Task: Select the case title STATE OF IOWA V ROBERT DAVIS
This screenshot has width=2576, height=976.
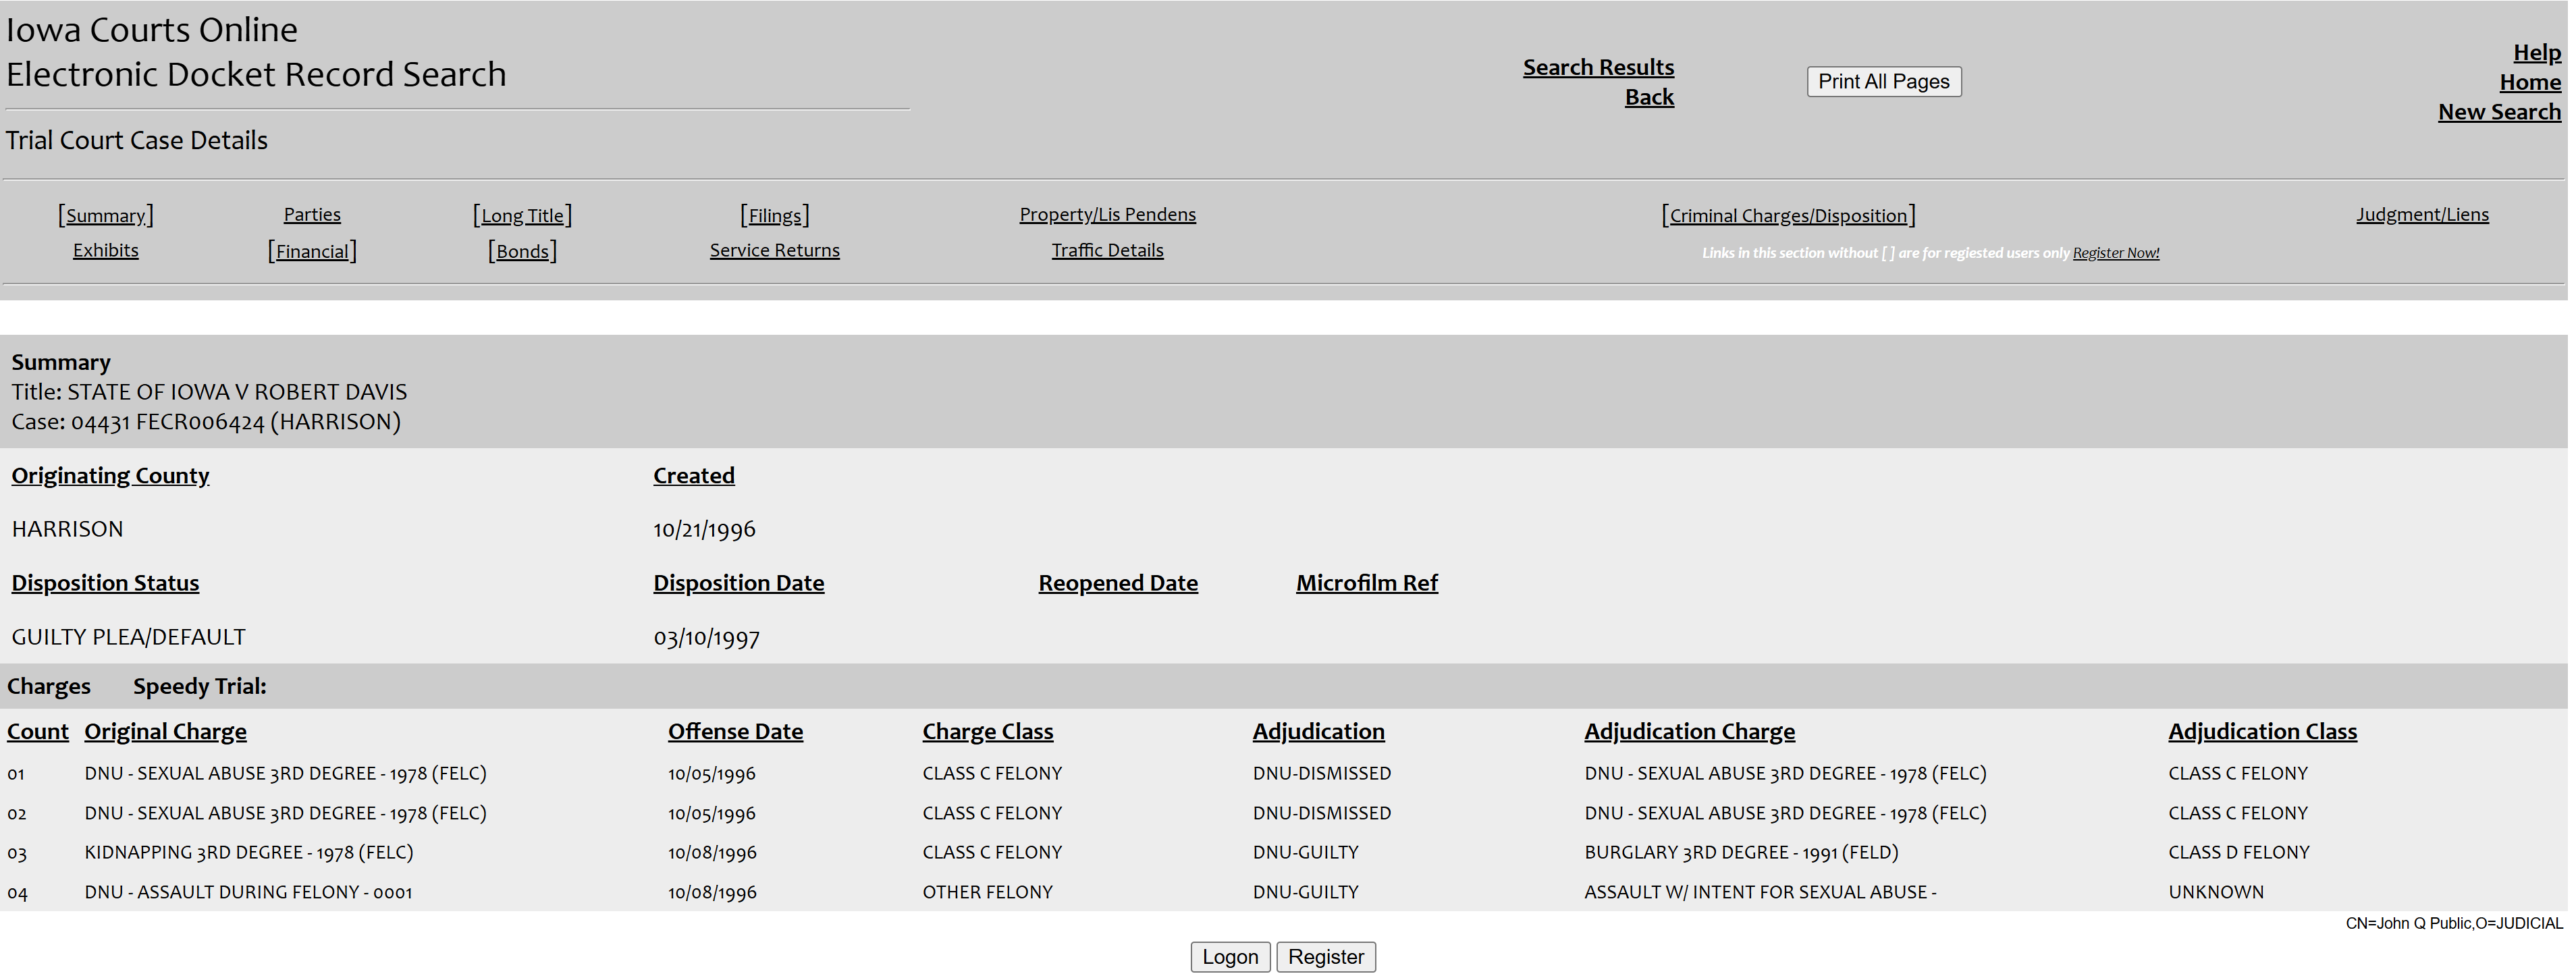Action: tap(237, 392)
